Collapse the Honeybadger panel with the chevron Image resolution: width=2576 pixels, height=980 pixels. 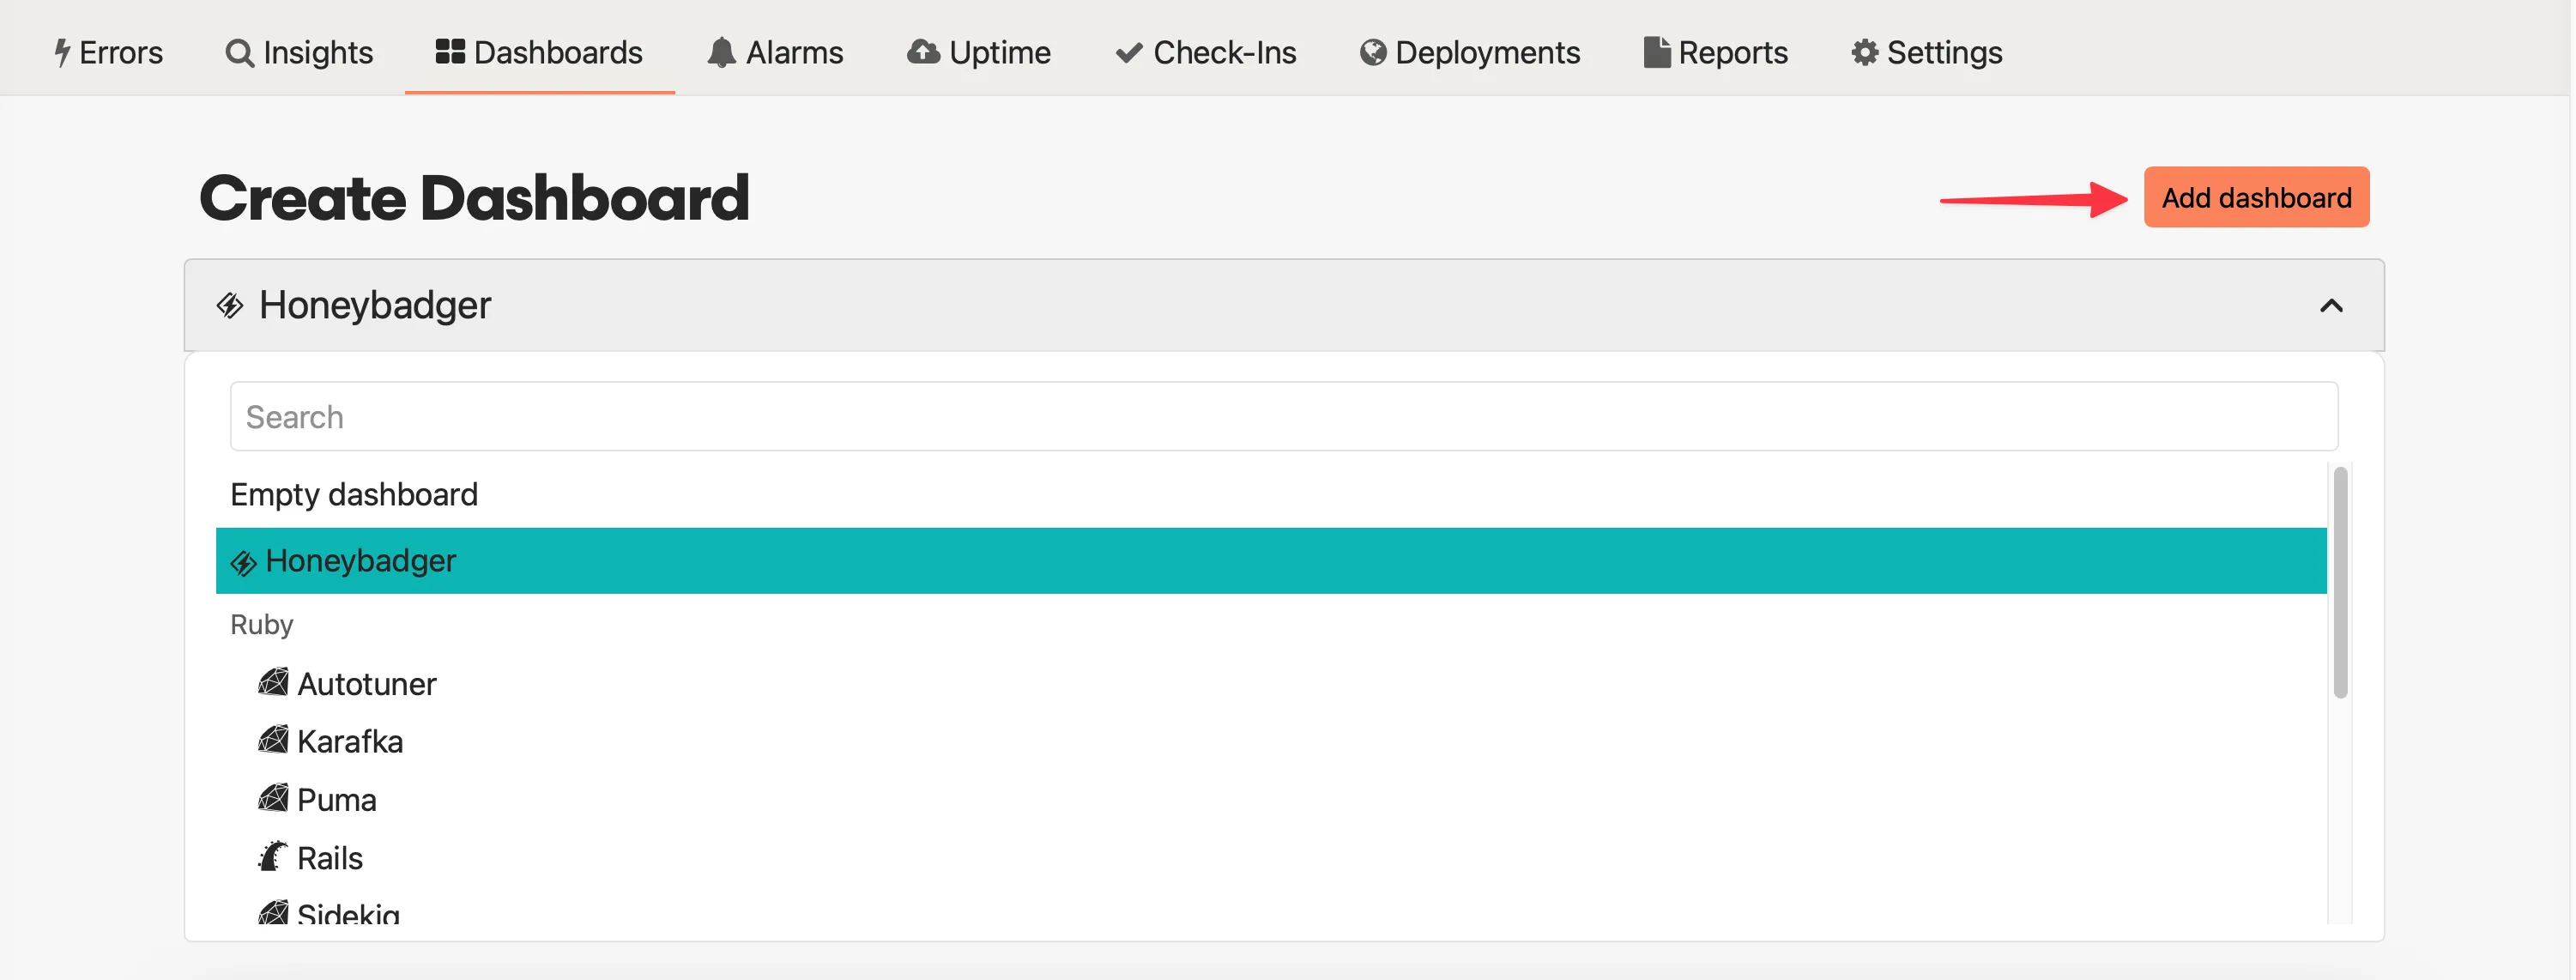(x=2333, y=306)
